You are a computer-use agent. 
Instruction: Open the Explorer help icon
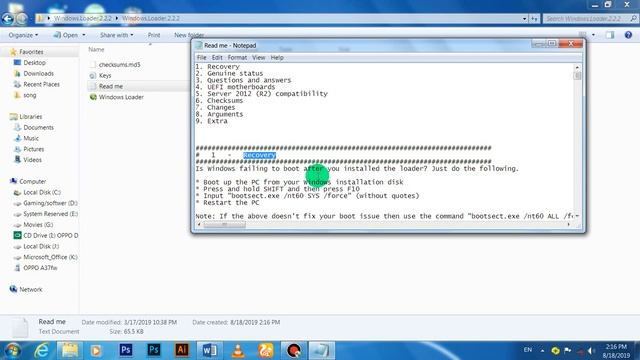(628, 35)
